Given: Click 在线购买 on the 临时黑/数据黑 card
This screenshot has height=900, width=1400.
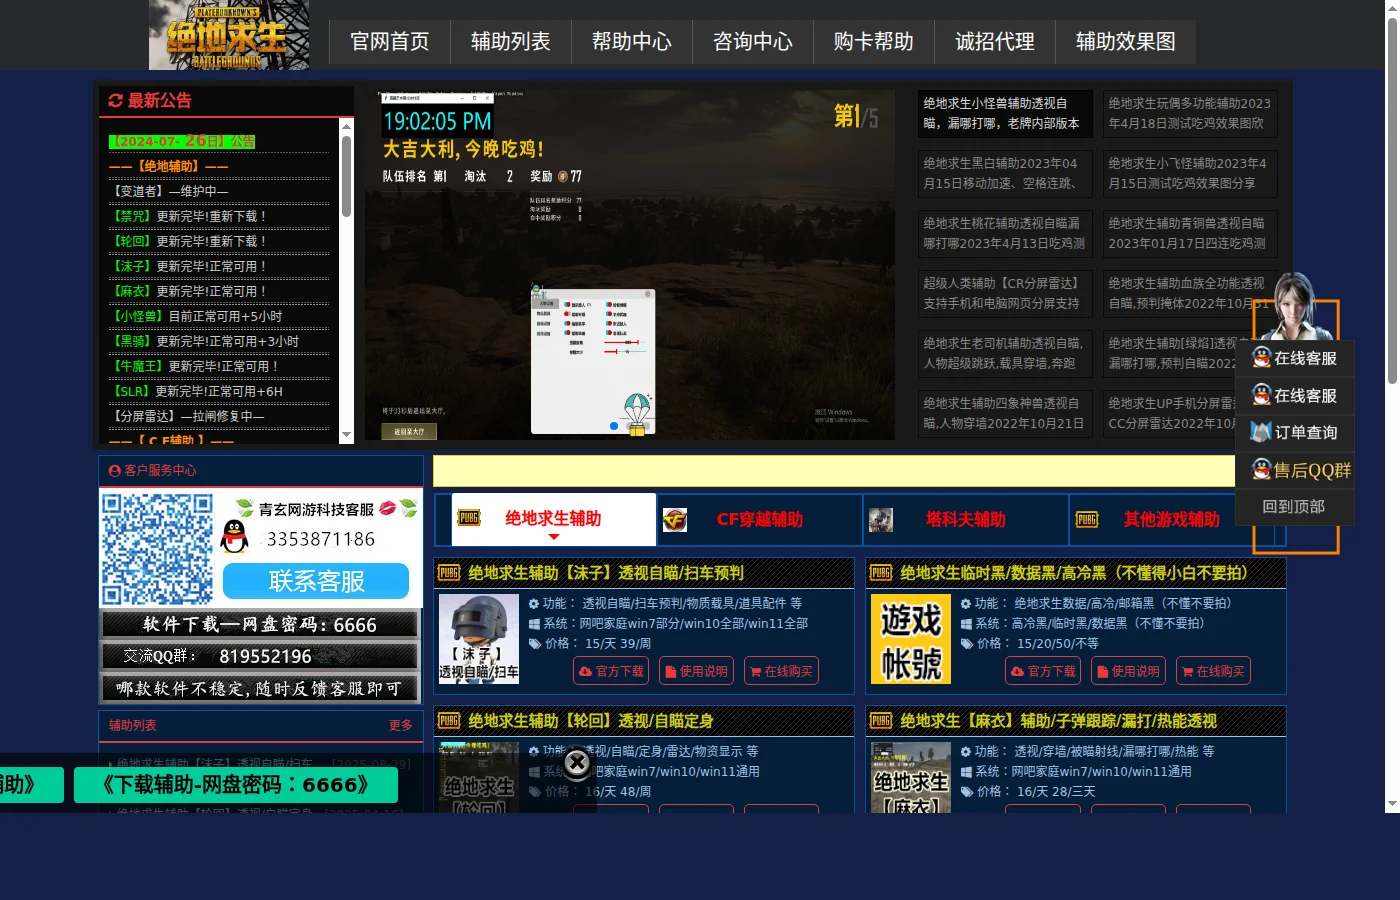Looking at the screenshot, I should [x=1213, y=671].
